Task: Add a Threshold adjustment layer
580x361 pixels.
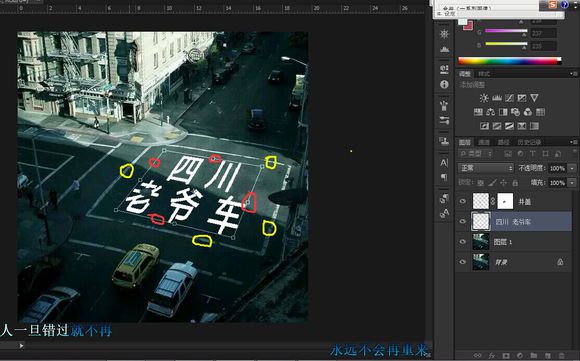Action: [509, 126]
